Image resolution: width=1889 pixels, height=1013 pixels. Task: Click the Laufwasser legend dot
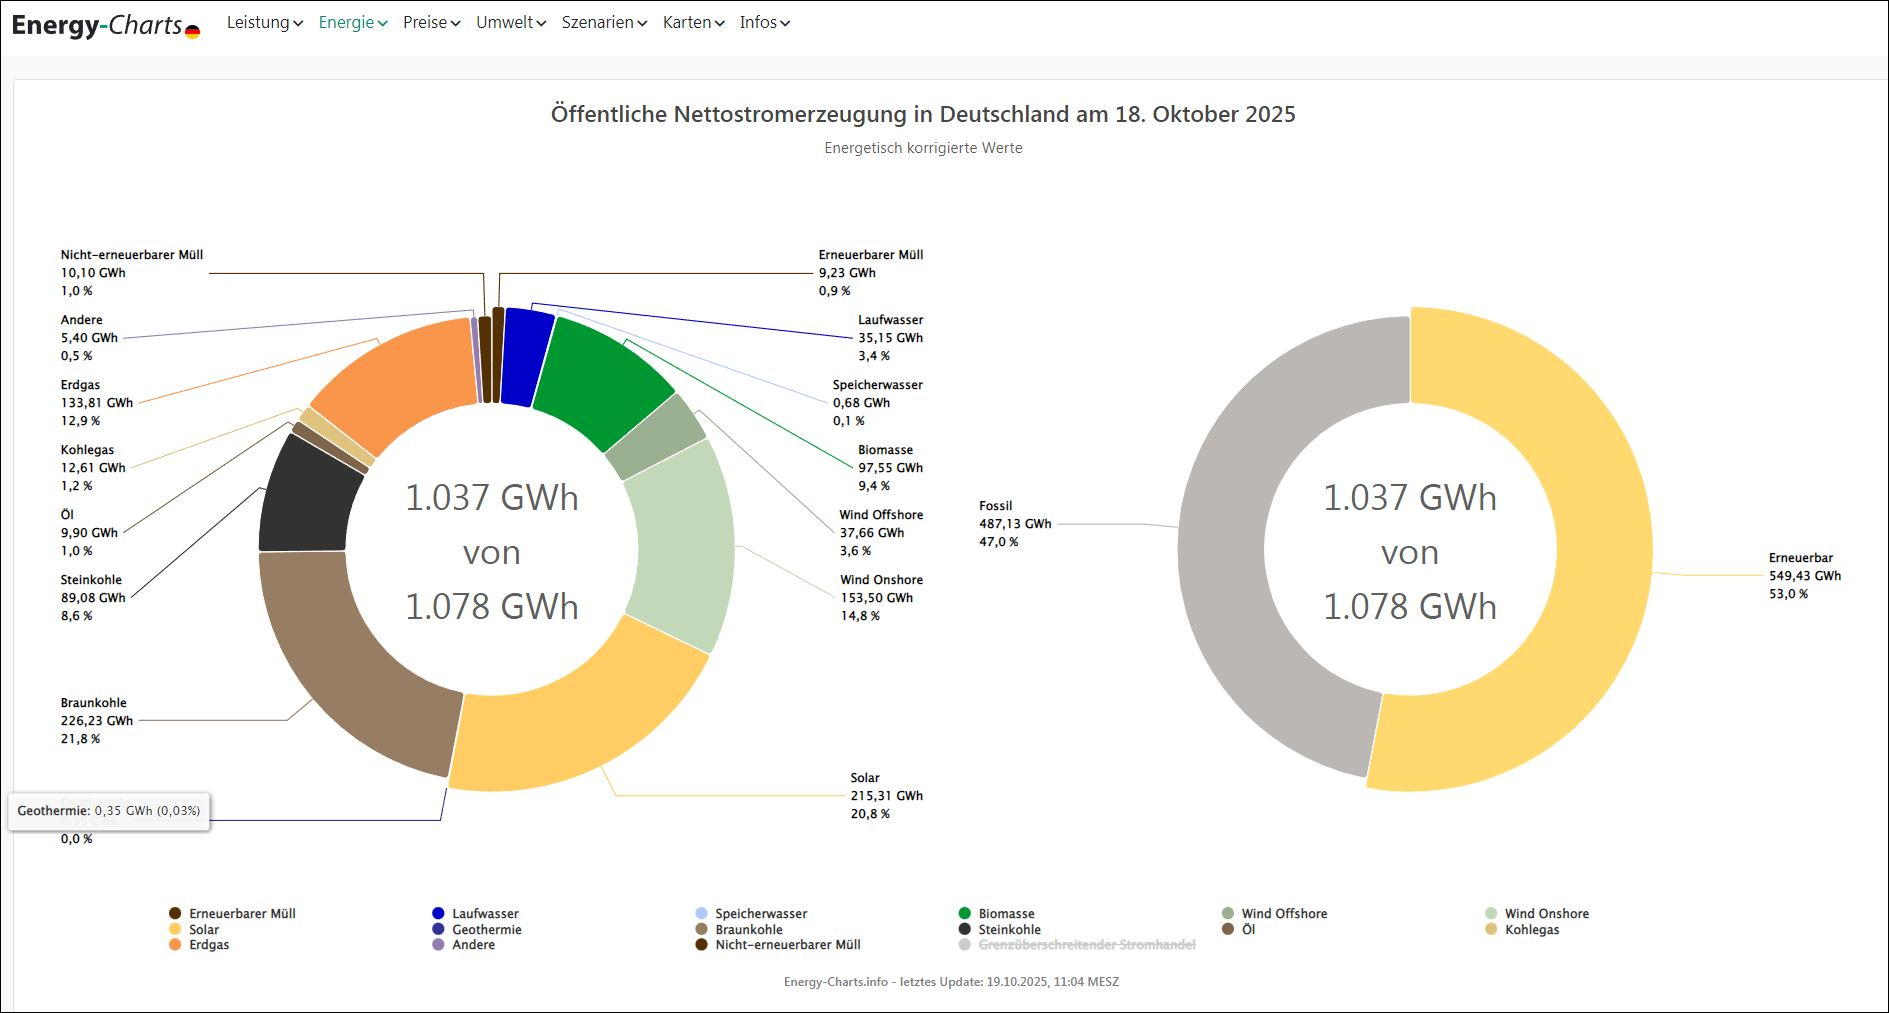(x=438, y=913)
